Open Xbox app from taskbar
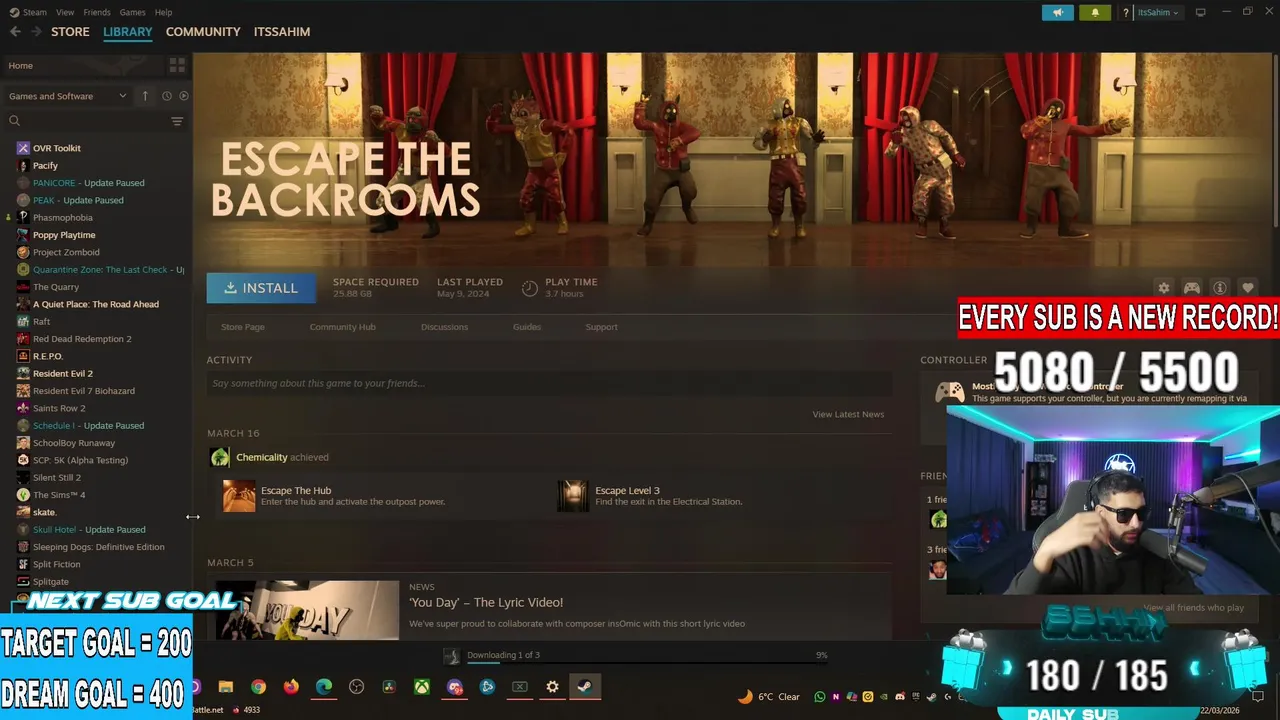The image size is (1280, 720). coord(423,687)
